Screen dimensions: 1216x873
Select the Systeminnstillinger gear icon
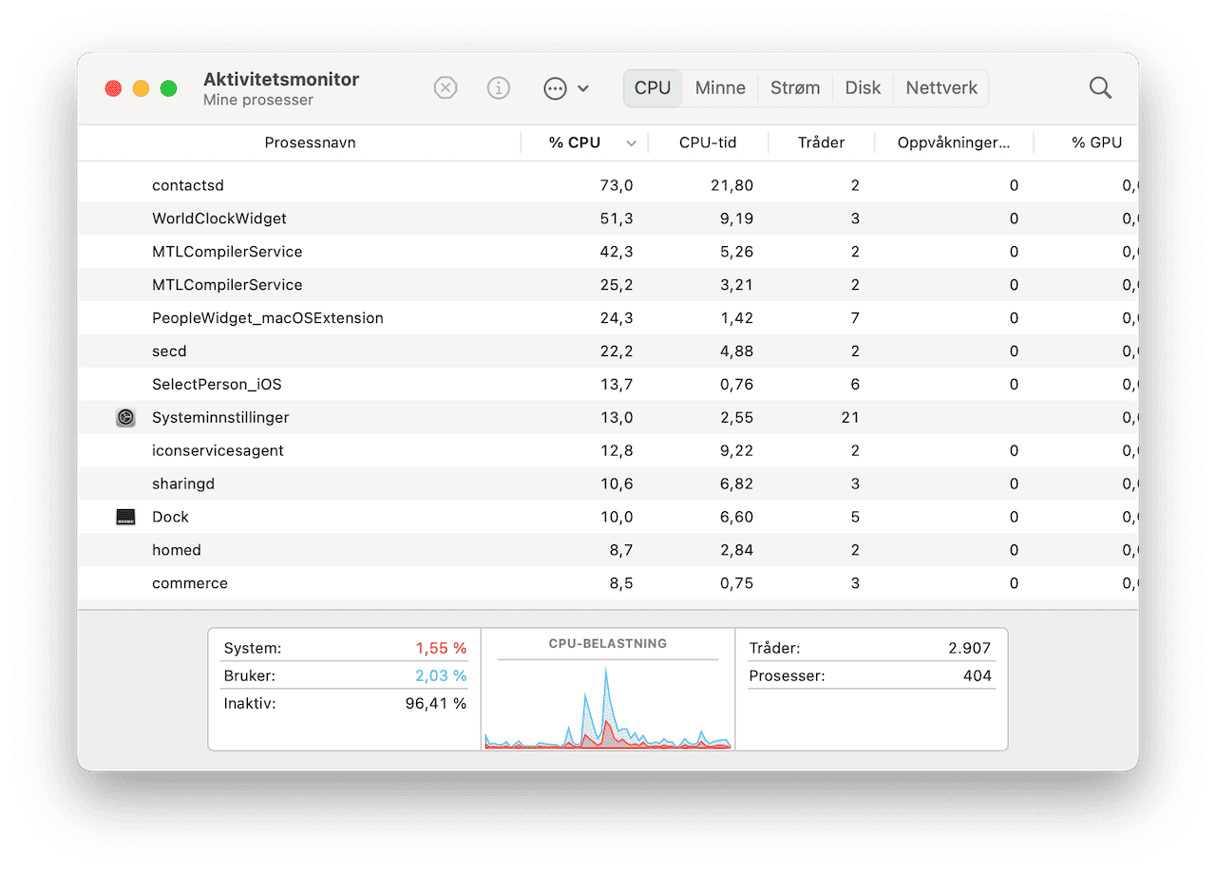[125, 418]
